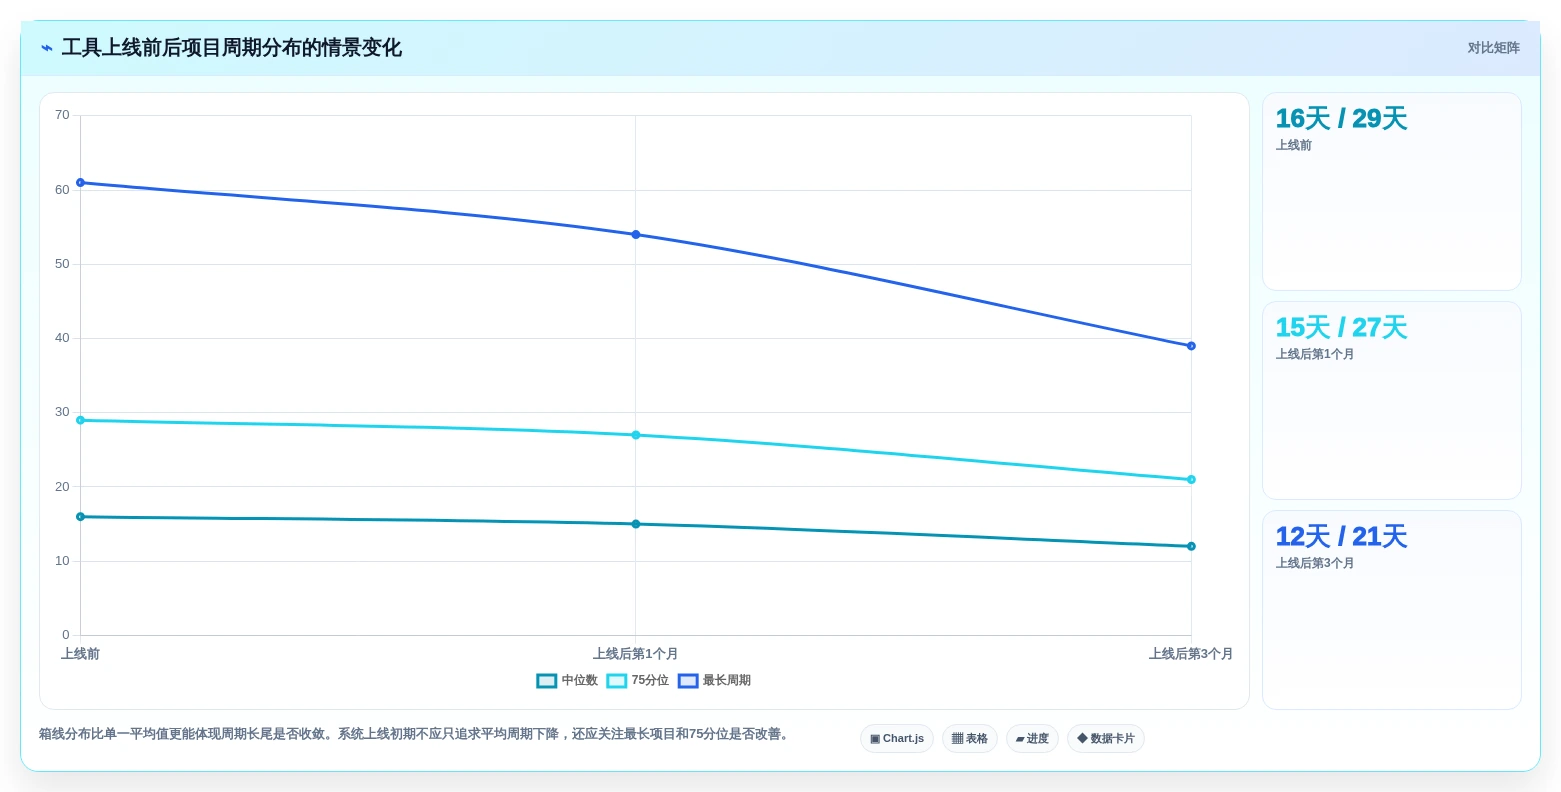The image size is (1561, 792).
Task: Click the 最长周期 point at 上线前
Action: click(81, 183)
